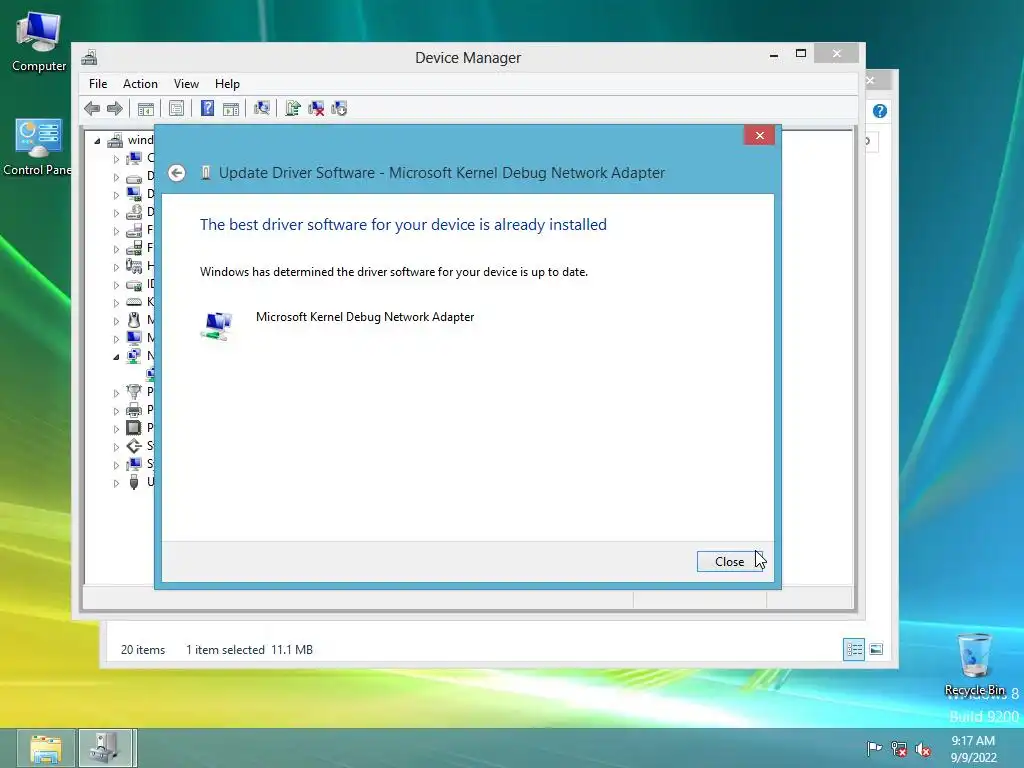Viewport: 1024px width, 768px height.
Task: Select the USB controllers plug icon
Action: [134, 482]
